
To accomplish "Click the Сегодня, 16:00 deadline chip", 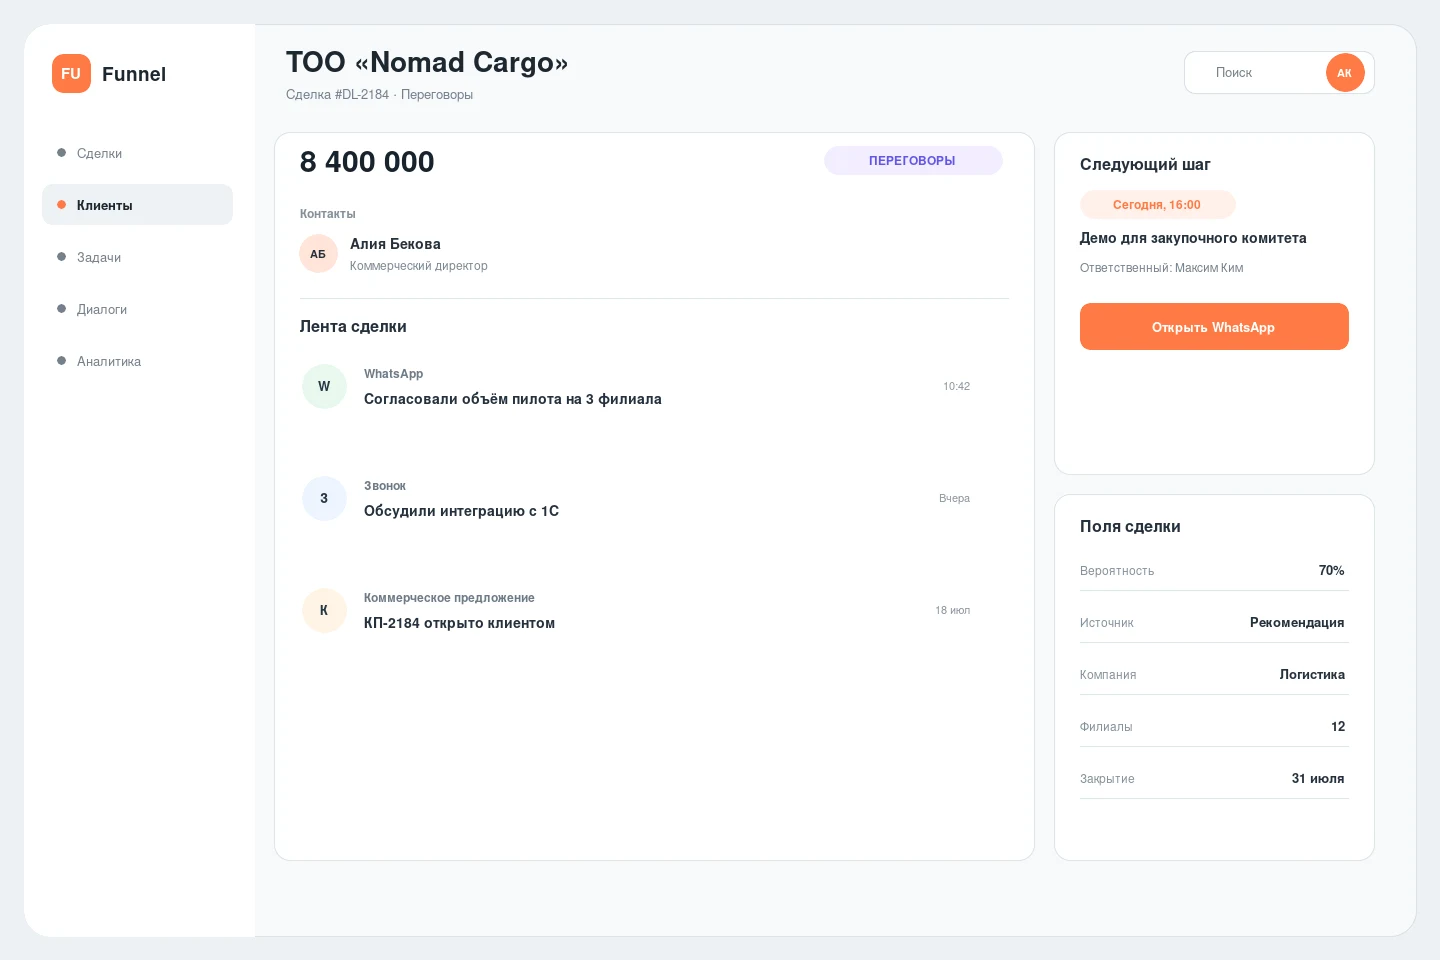I will [1158, 205].
